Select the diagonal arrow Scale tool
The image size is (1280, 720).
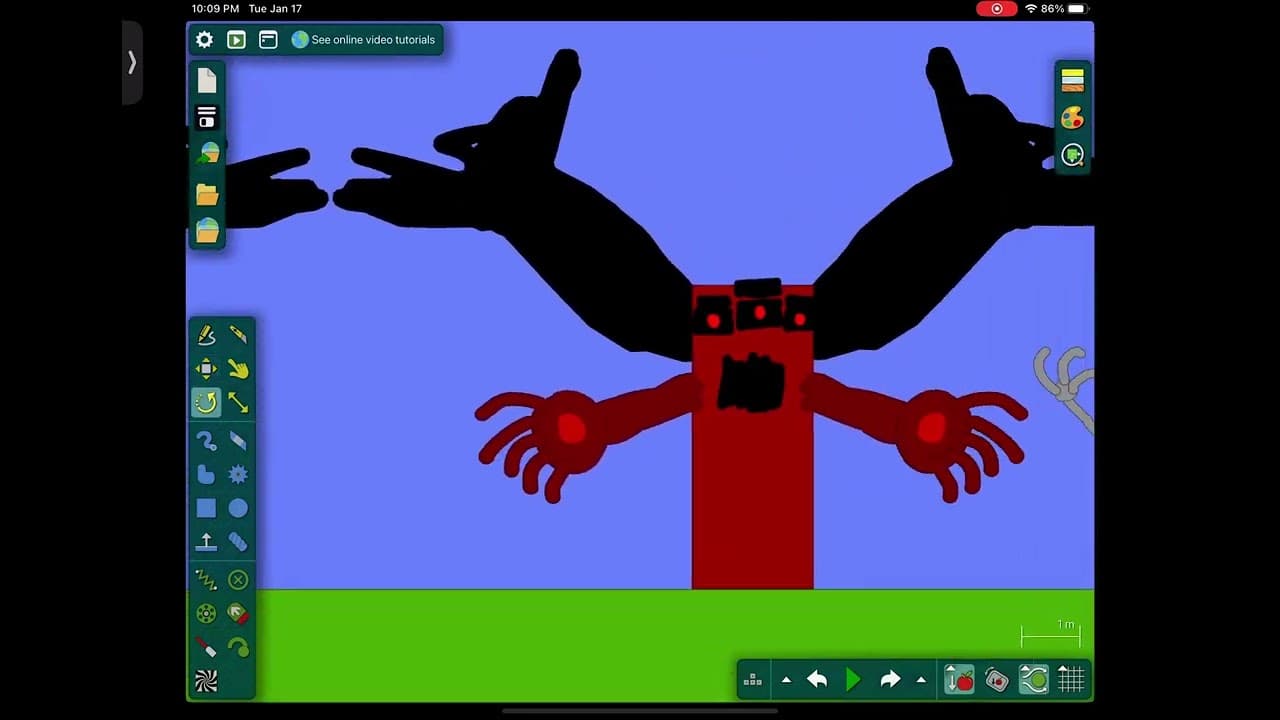point(238,402)
